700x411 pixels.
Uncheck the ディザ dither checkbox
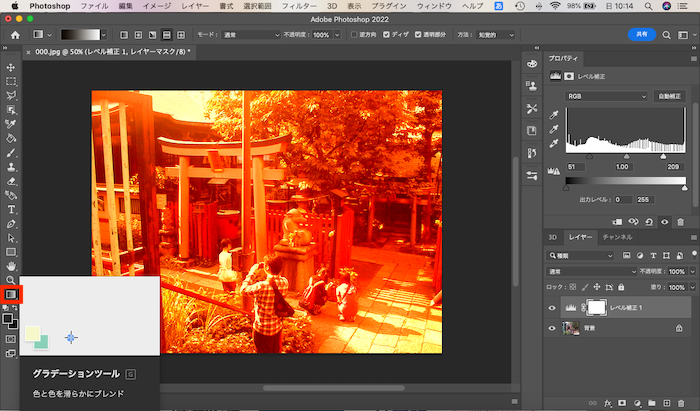[x=387, y=35]
